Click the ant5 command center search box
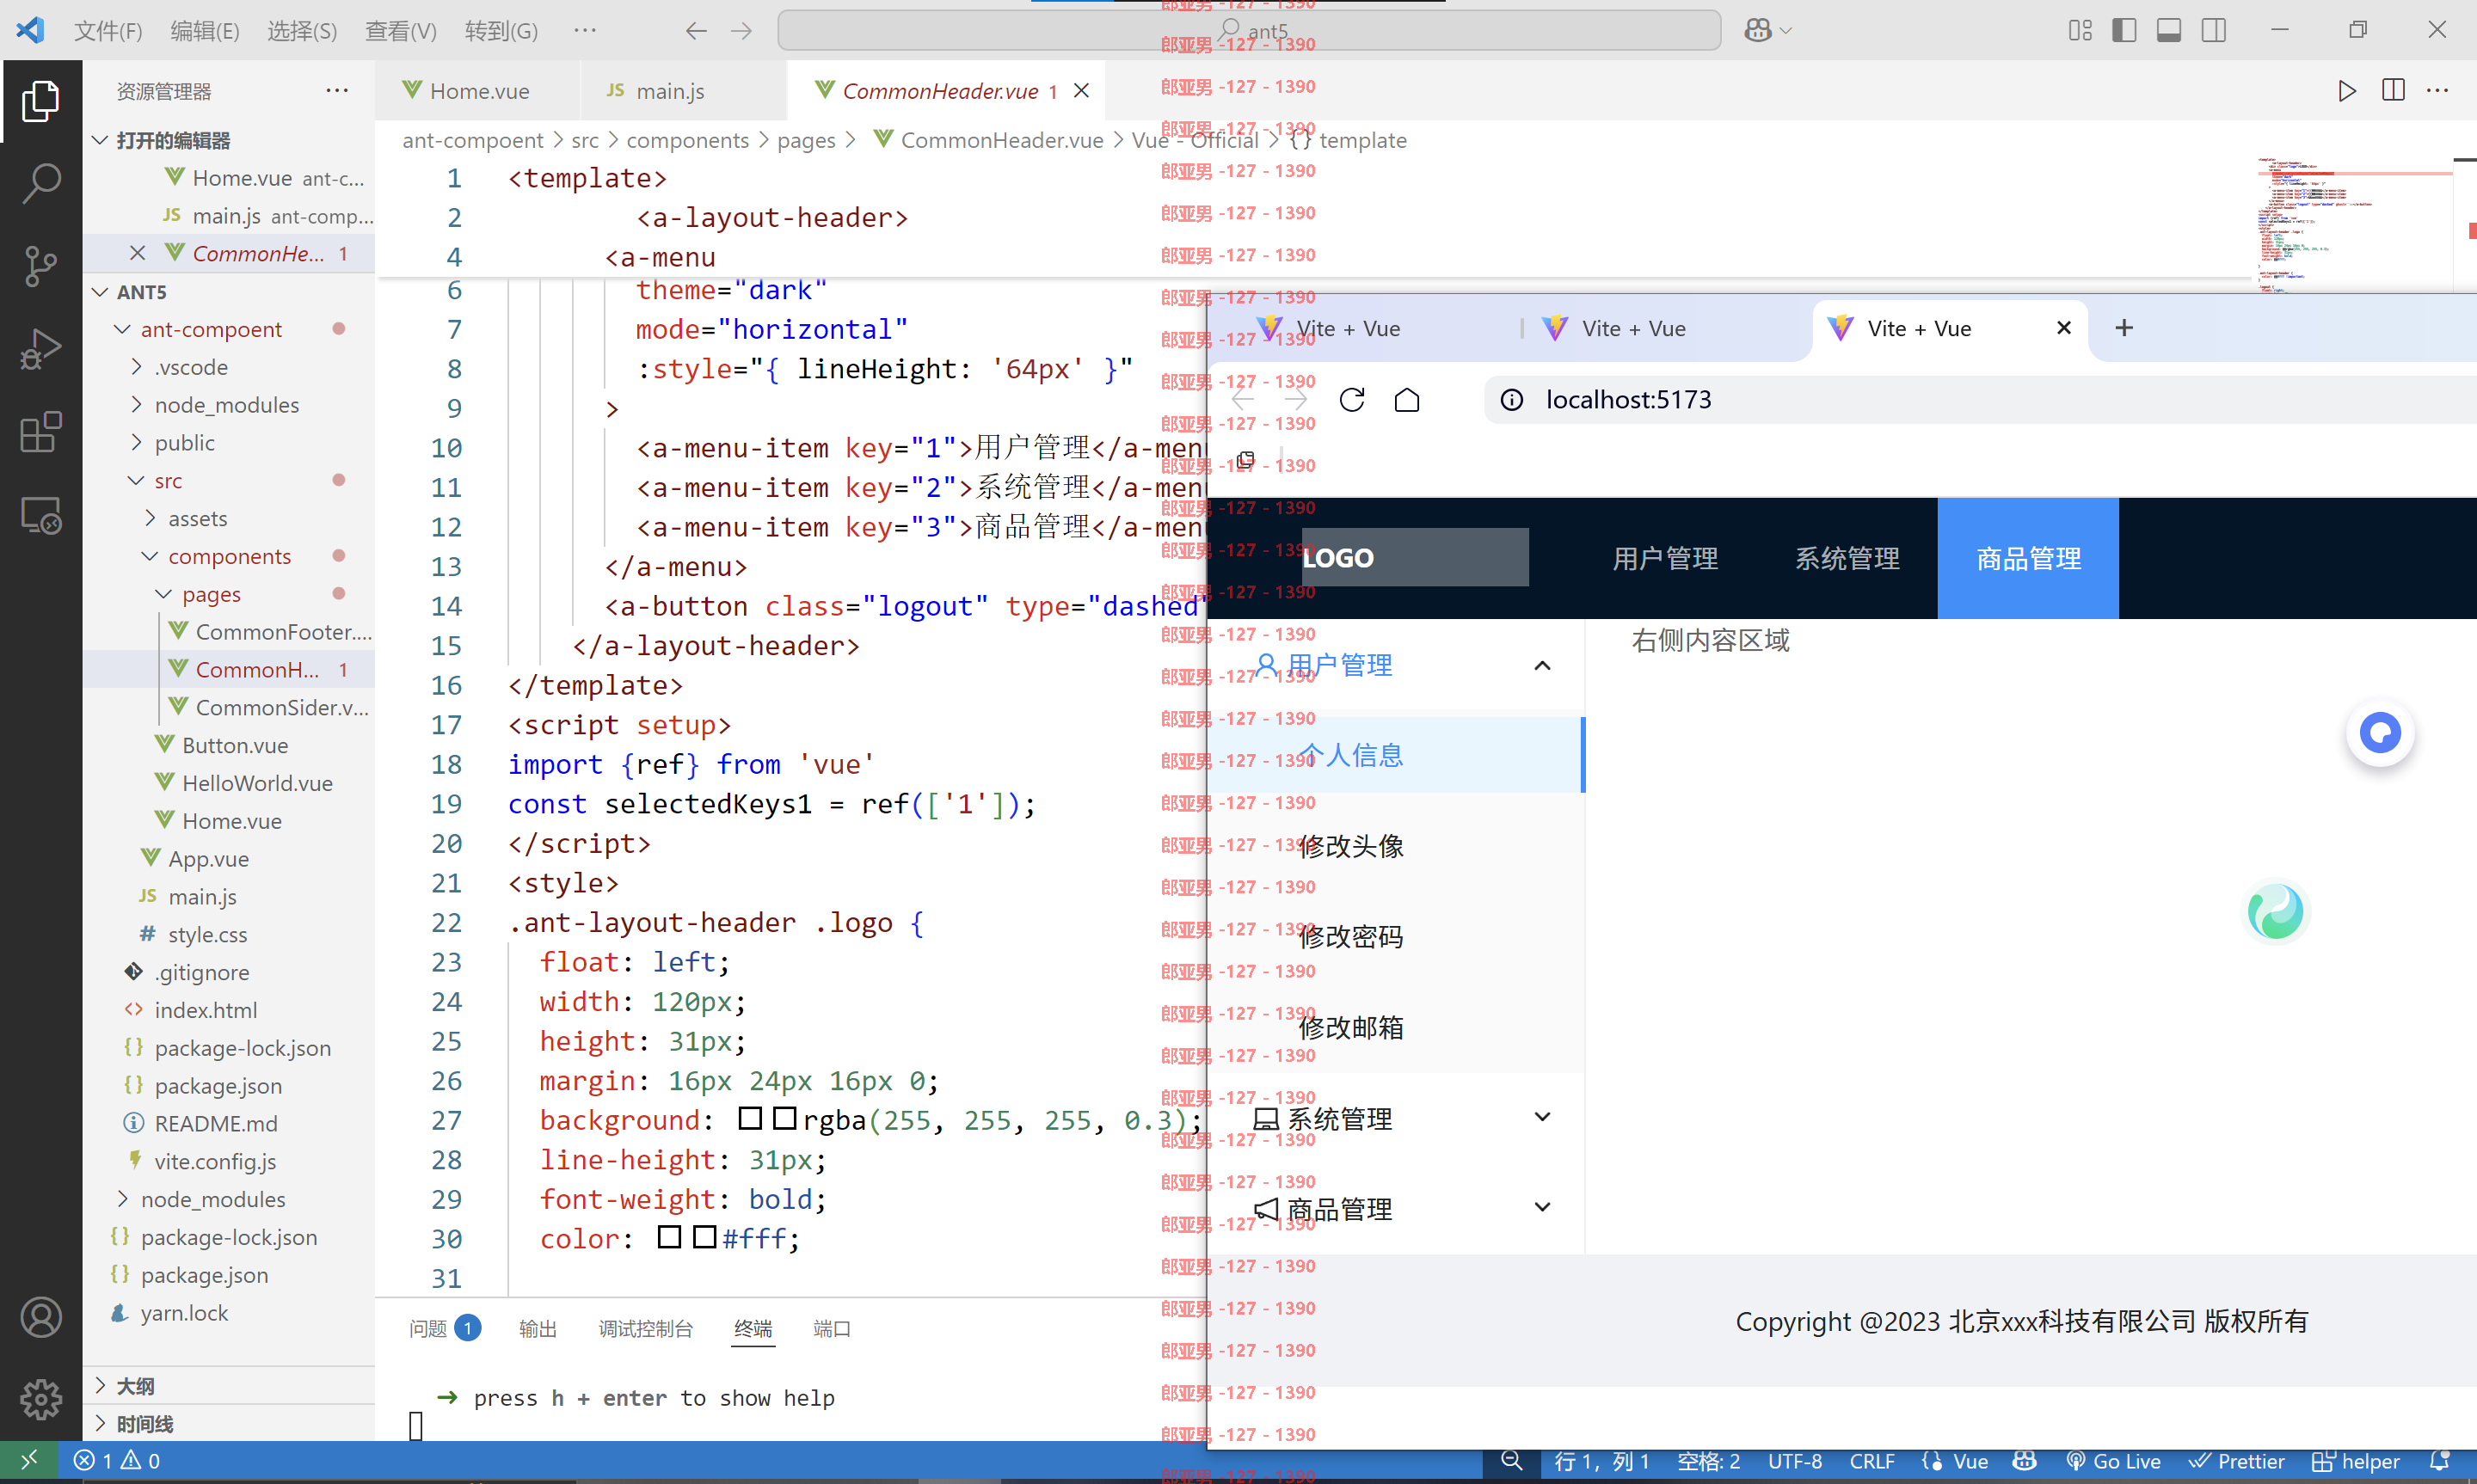This screenshot has height=1484, width=2477. tap(1249, 31)
